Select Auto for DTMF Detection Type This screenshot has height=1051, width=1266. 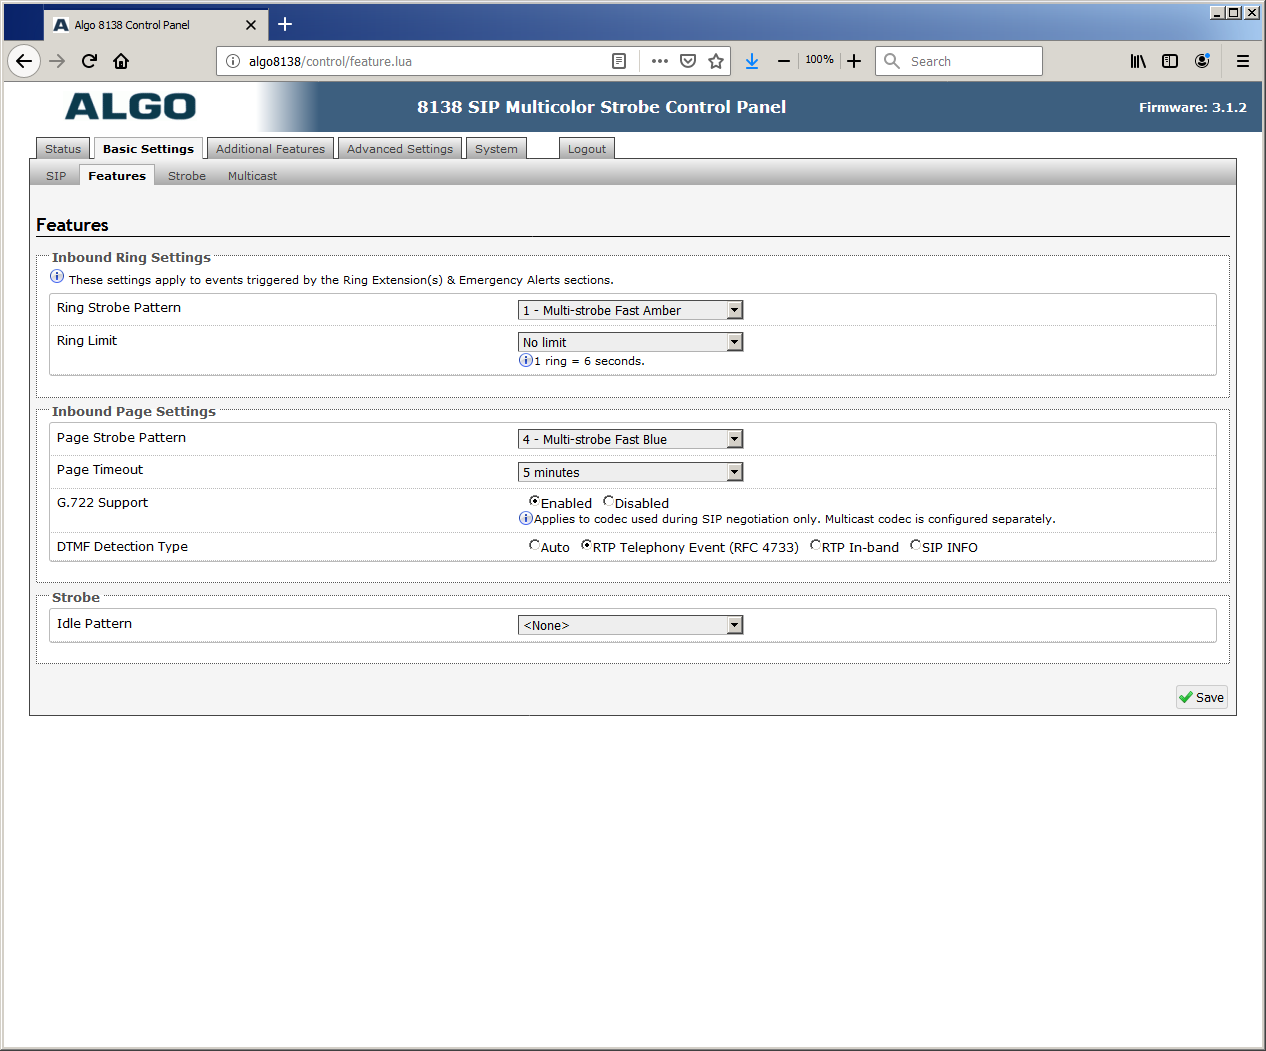point(534,546)
